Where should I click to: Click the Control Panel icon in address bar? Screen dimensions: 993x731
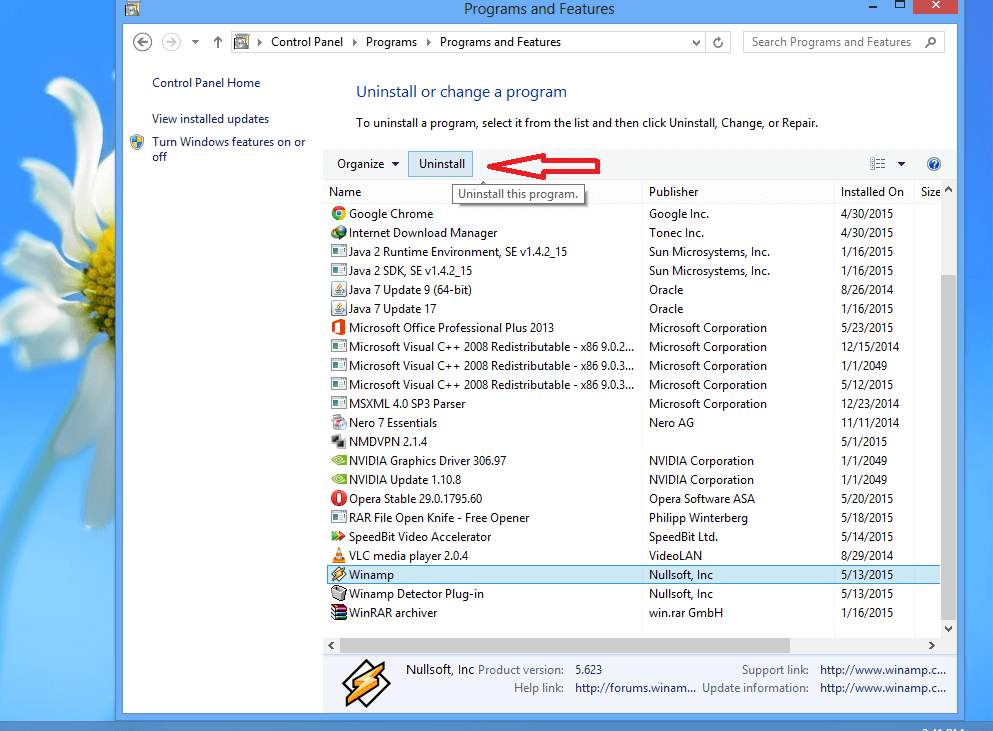[241, 42]
